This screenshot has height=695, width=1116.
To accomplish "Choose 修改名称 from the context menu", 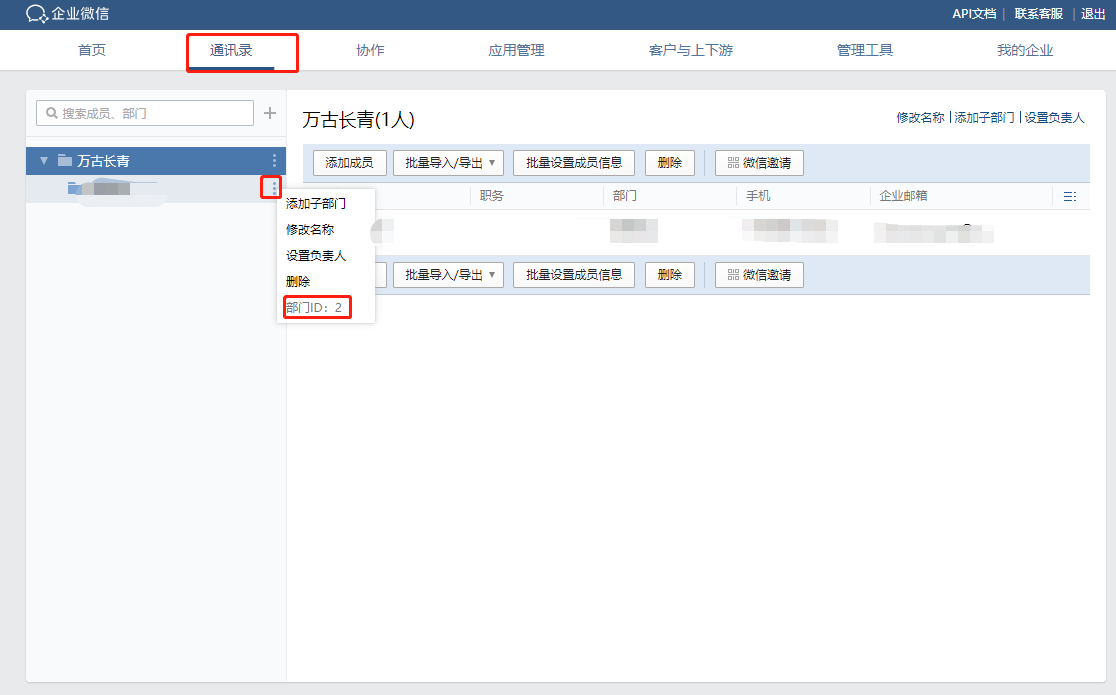I will tap(310, 229).
